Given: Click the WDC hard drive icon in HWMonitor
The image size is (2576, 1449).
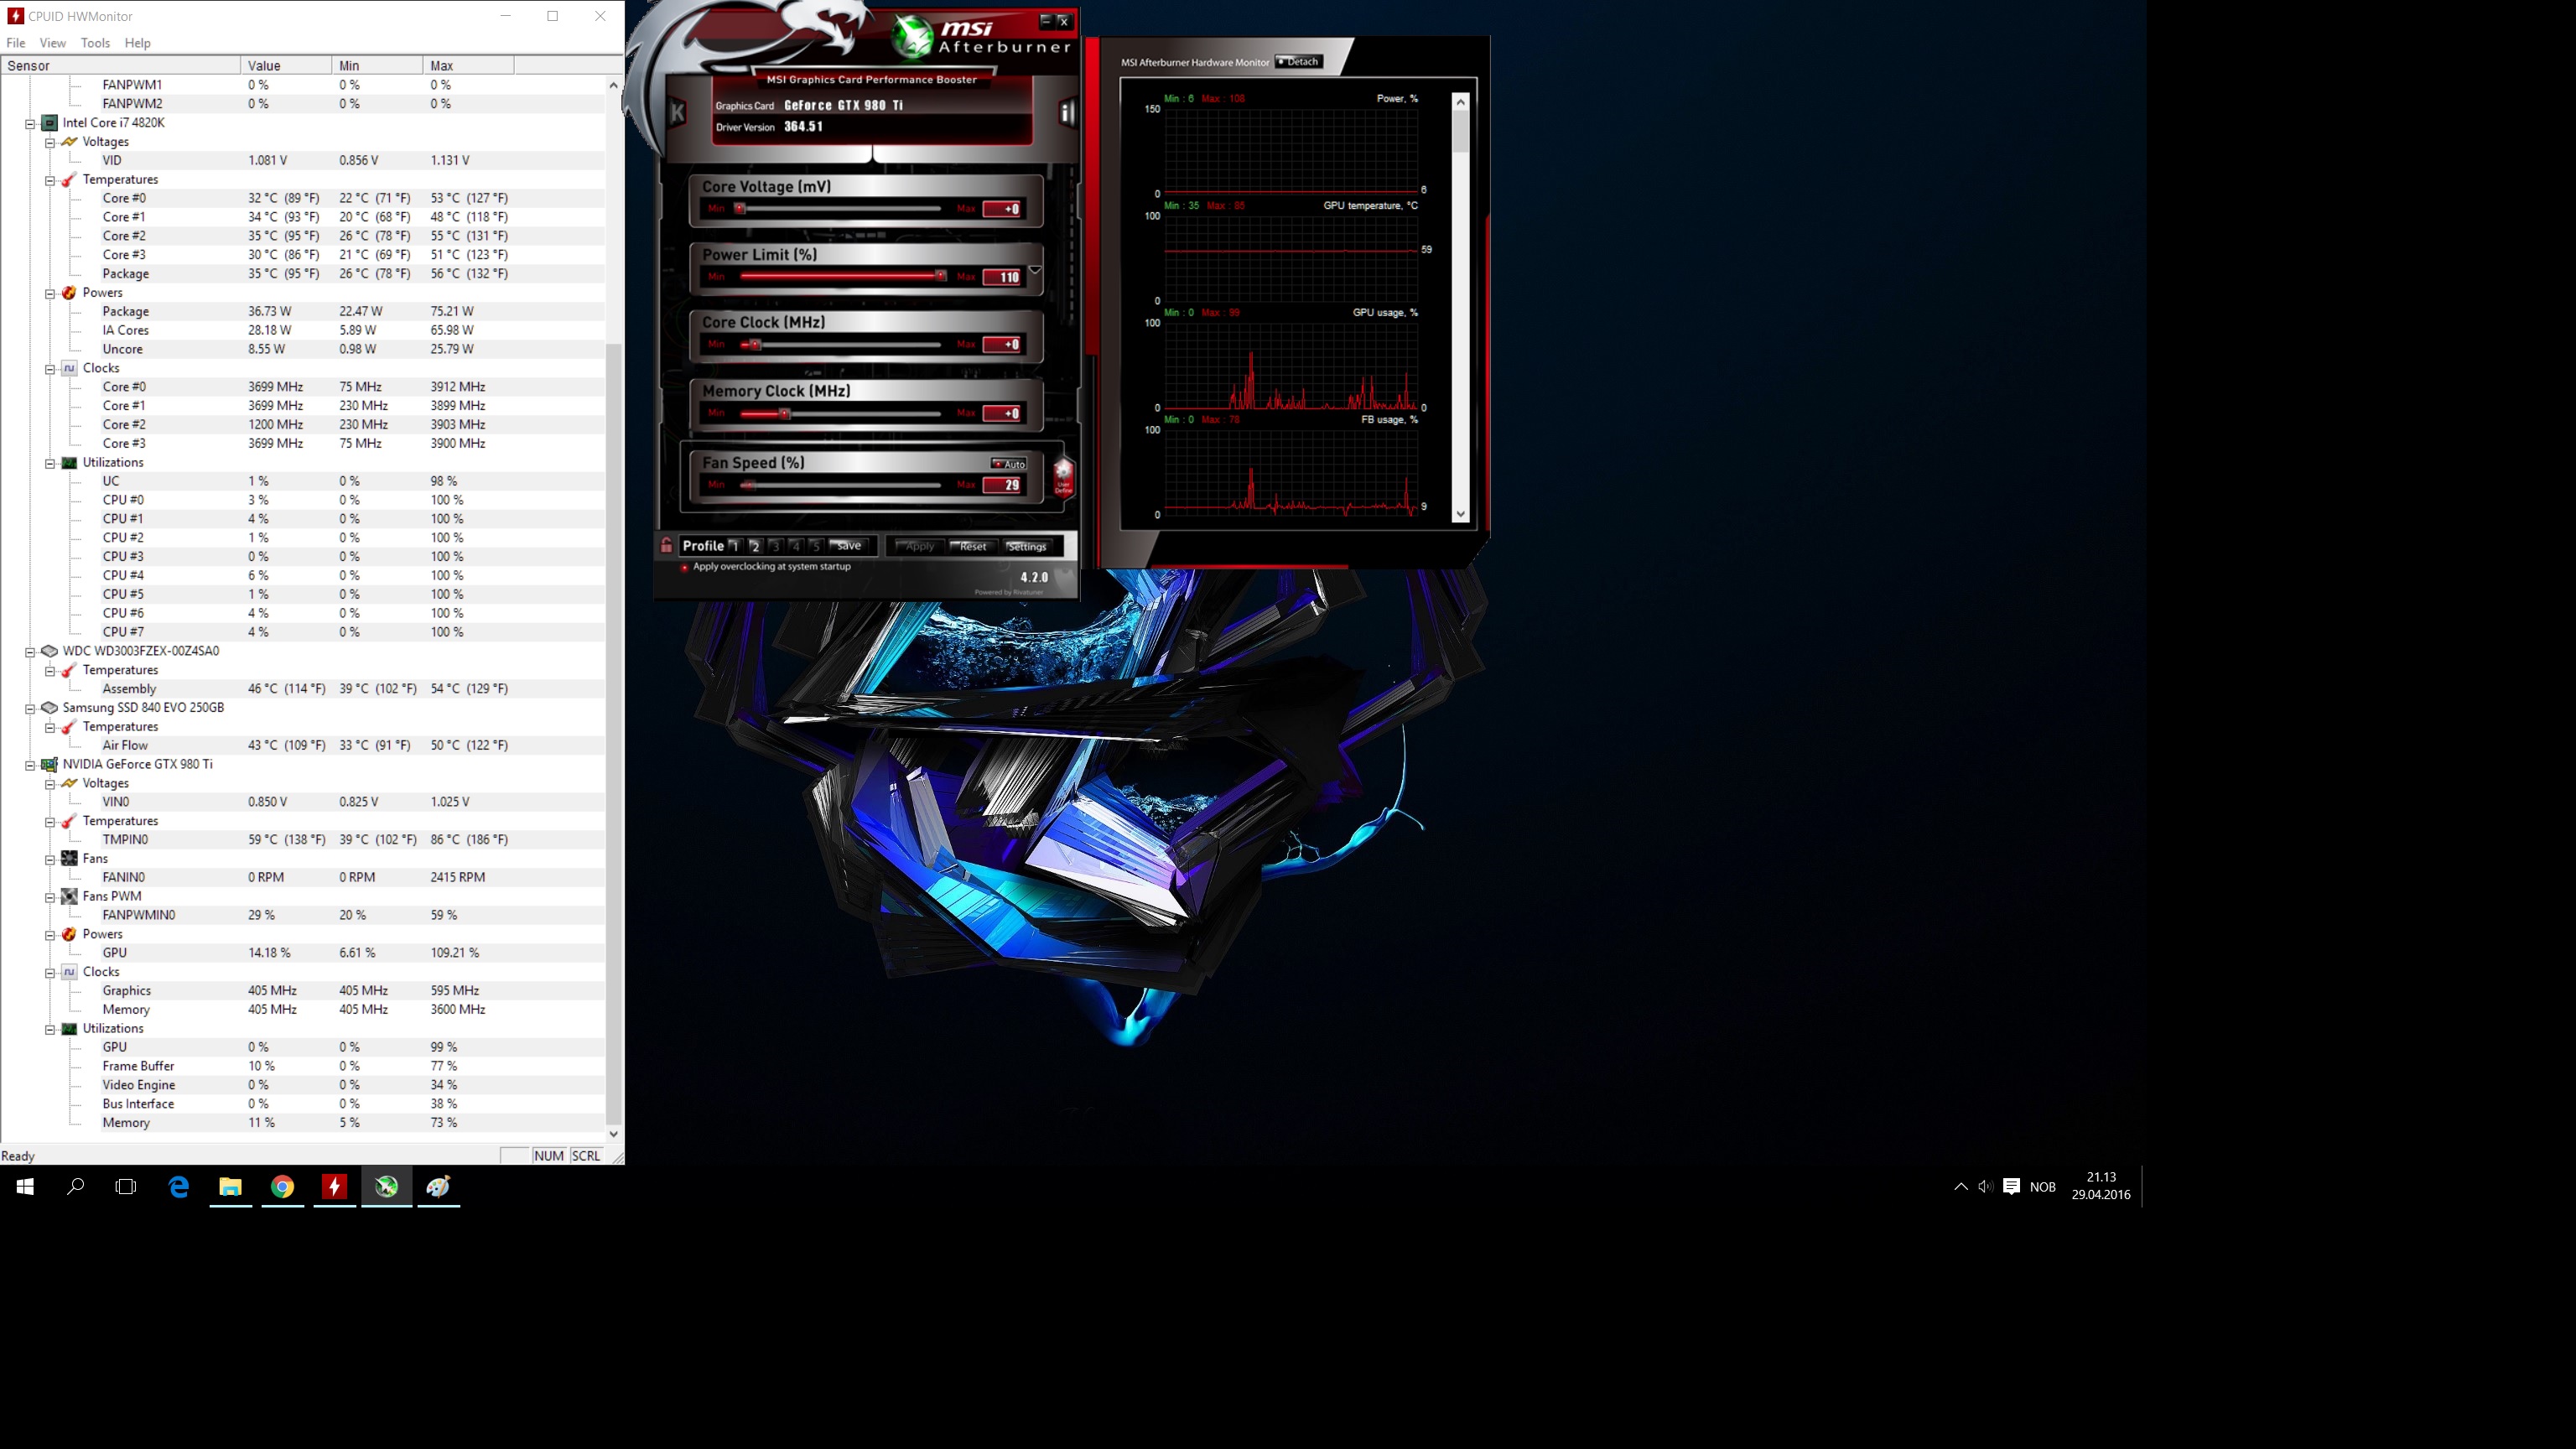Looking at the screenshot, I should [49, 651].
